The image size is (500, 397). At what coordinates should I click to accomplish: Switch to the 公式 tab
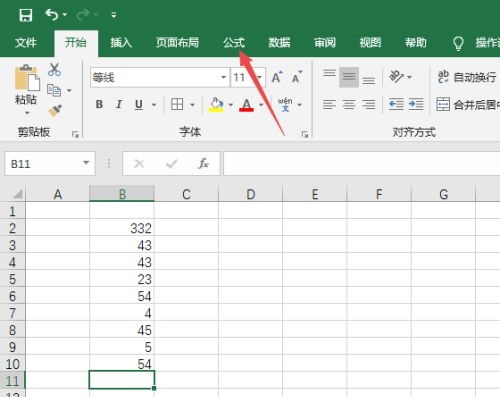(x=234, y=43)
